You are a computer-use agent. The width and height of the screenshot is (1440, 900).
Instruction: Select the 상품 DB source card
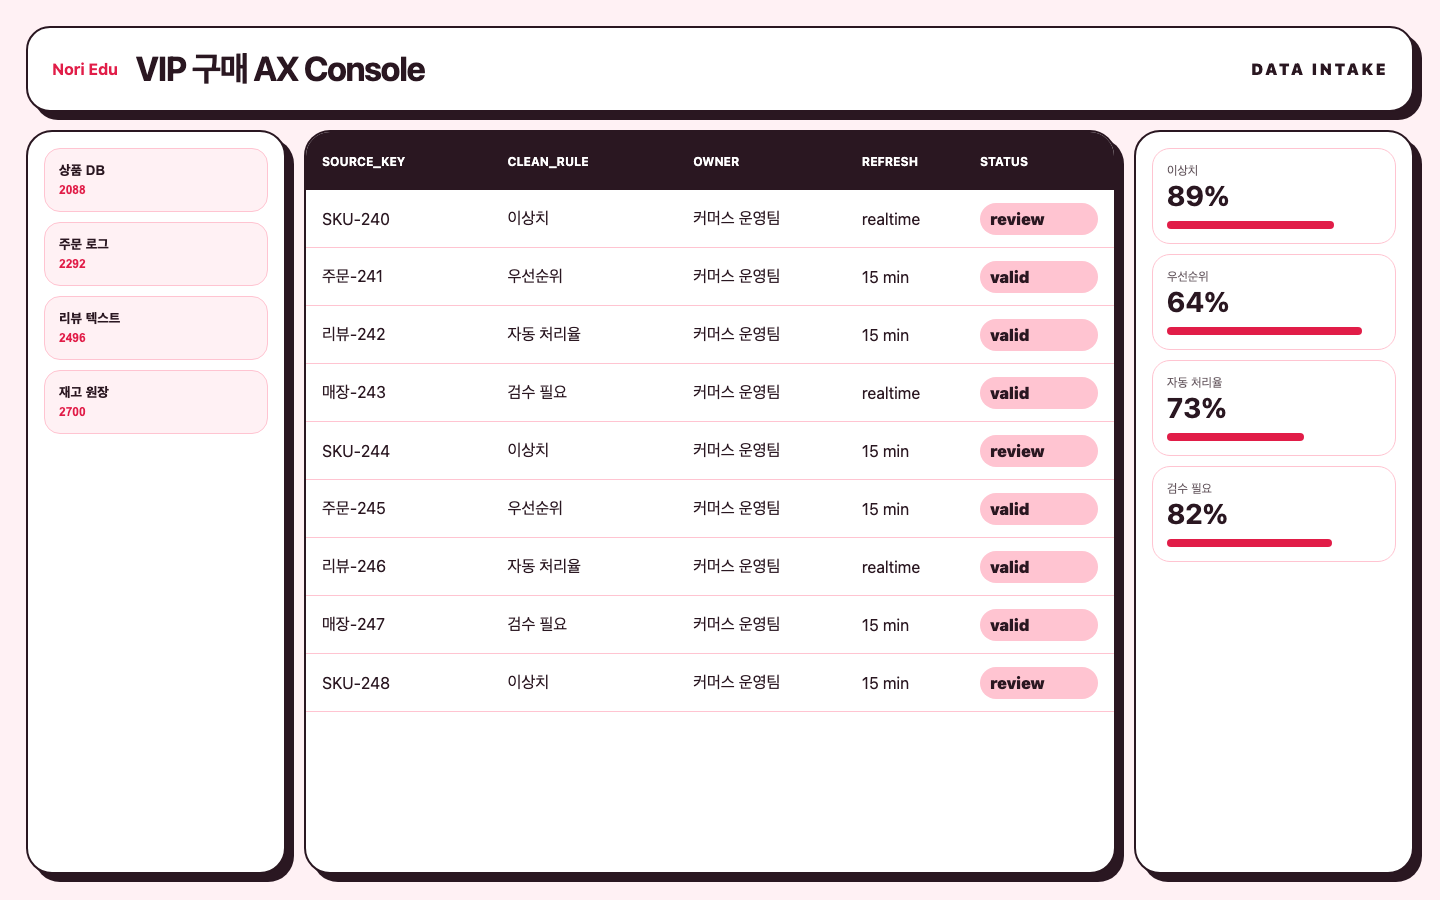click(x=156, y=180)
